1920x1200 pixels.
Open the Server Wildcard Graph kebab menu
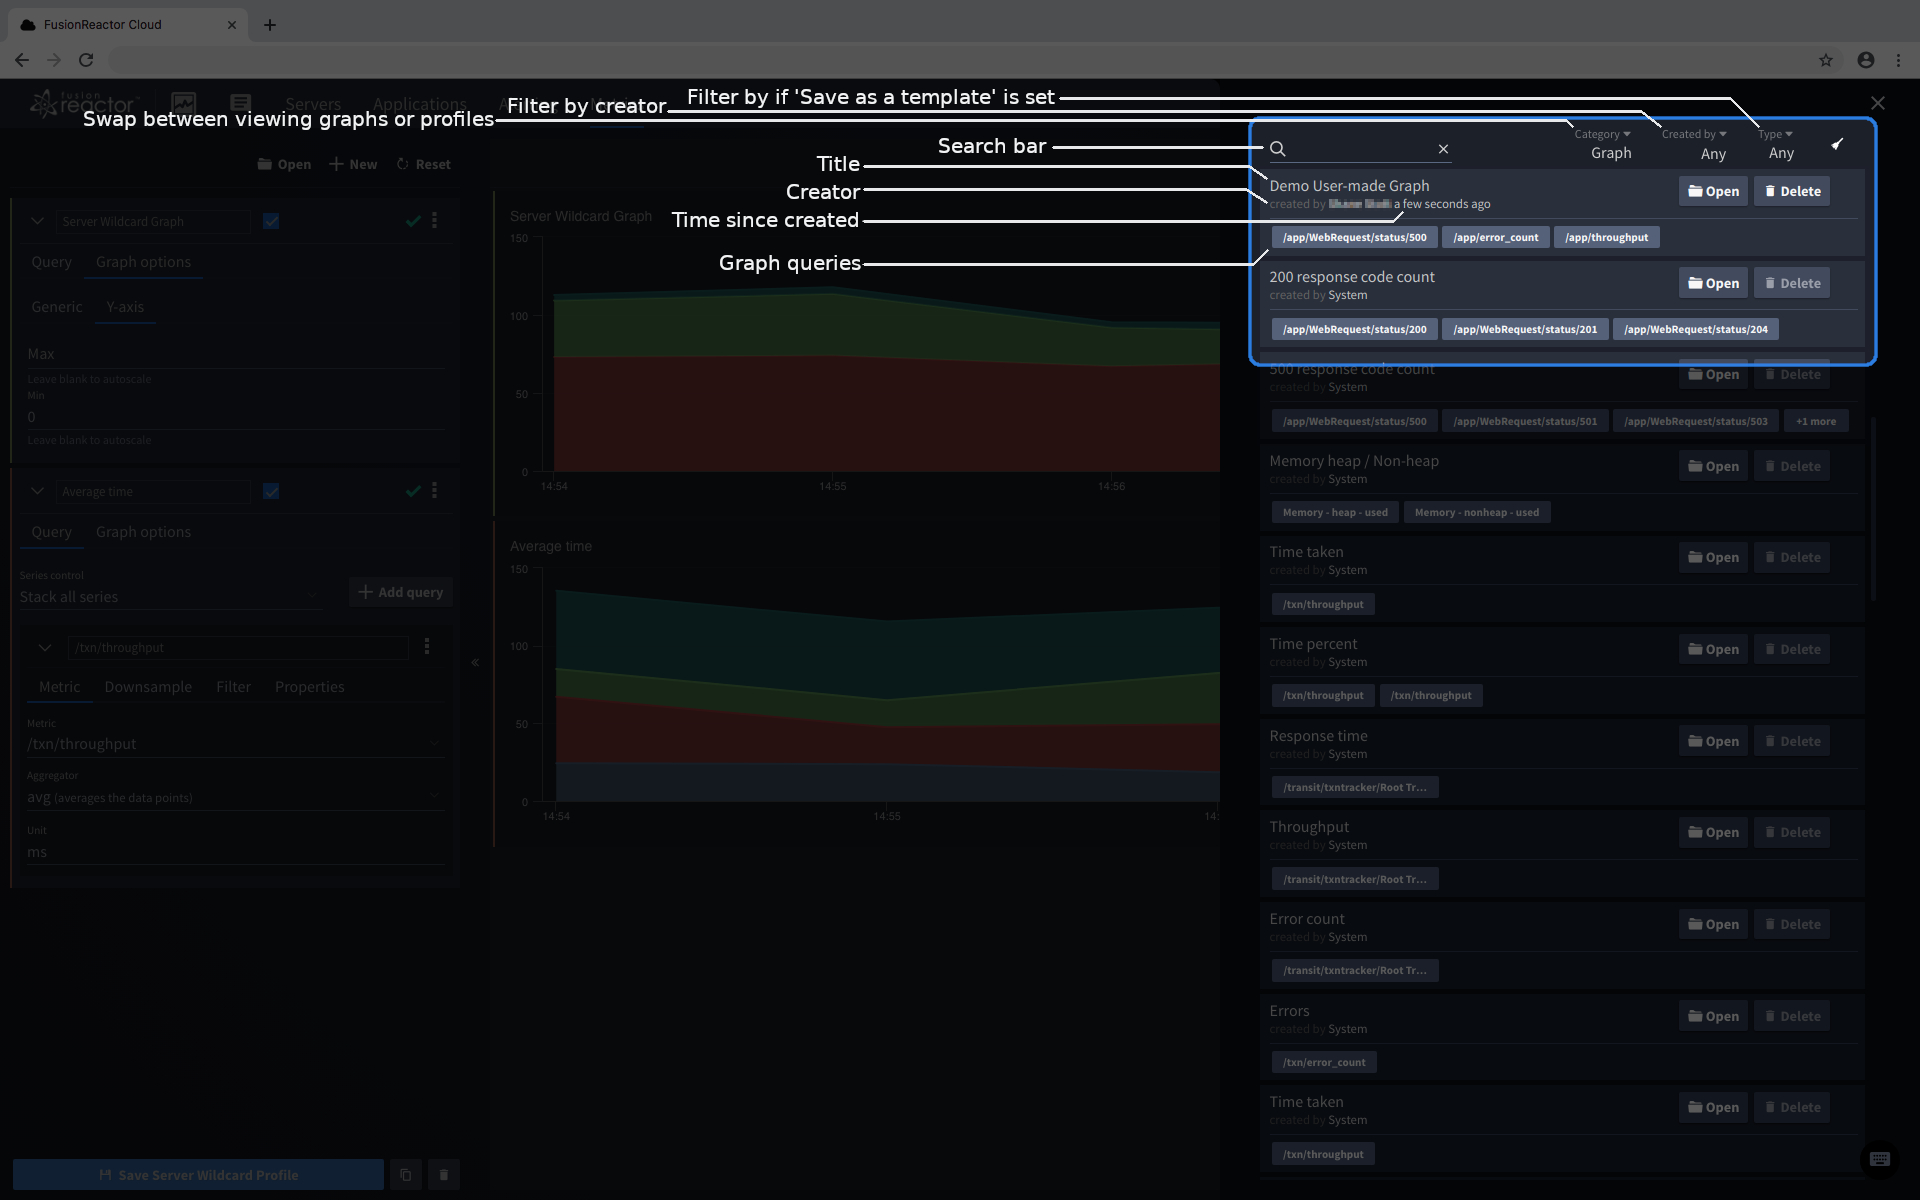coord(434,220)
